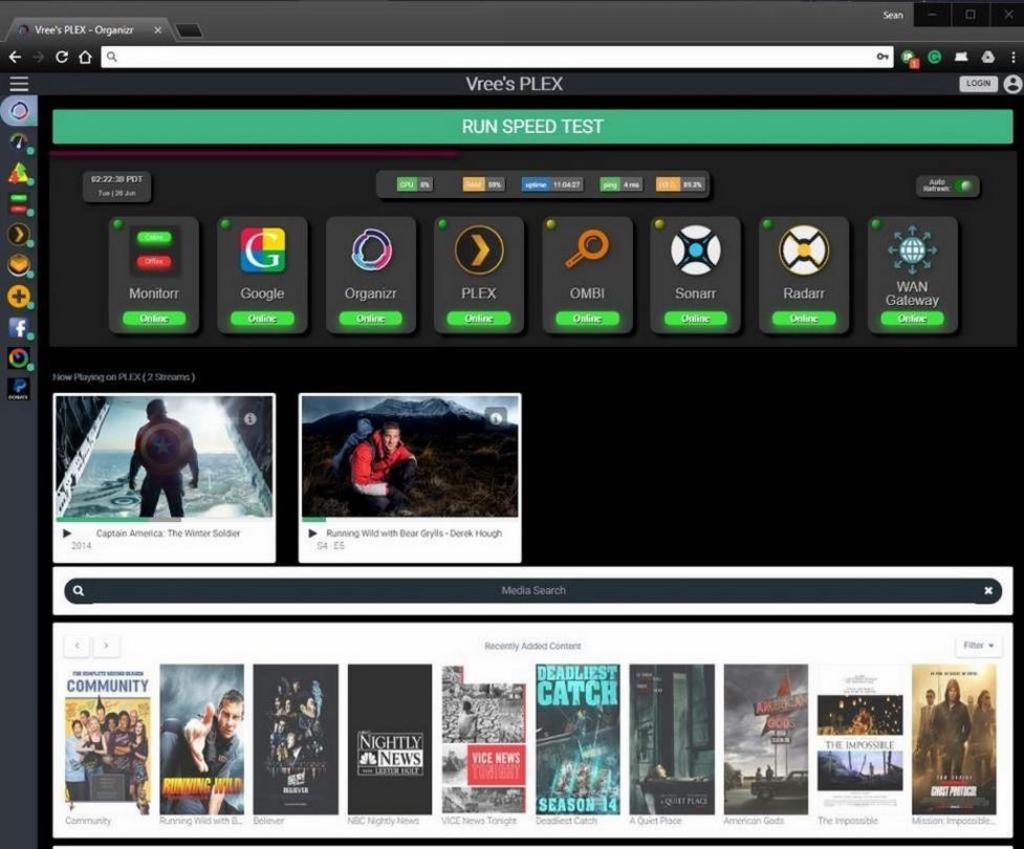Open the colorful pyramid sidebar tab

pos(19,172)
